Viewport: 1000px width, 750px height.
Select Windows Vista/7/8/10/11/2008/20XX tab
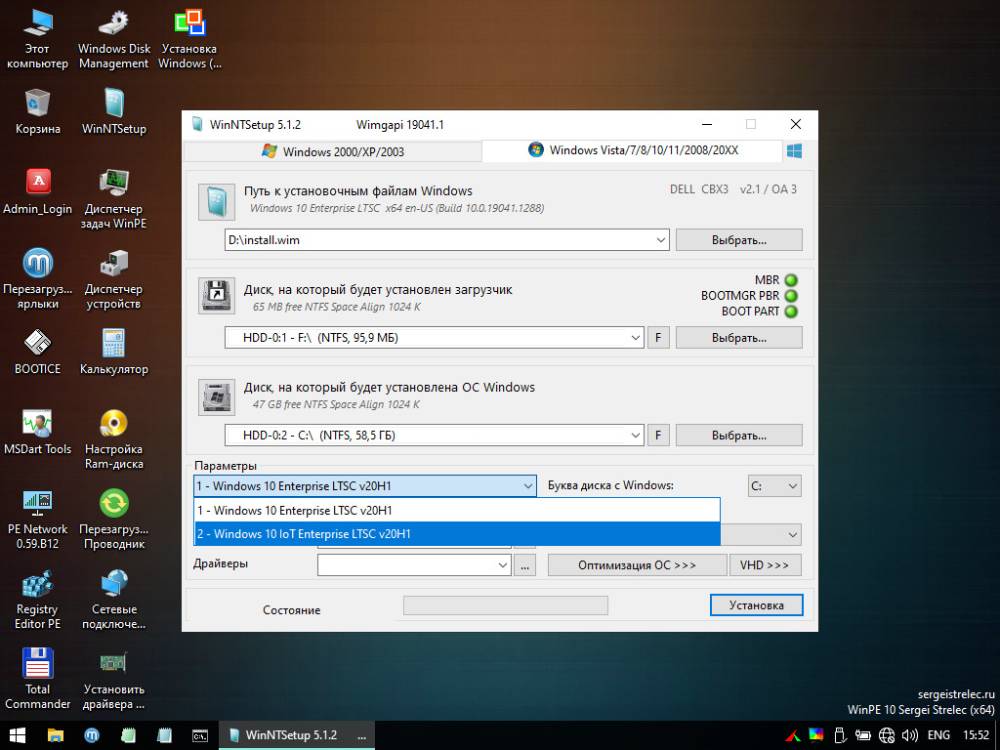click(x=633, y=151)
